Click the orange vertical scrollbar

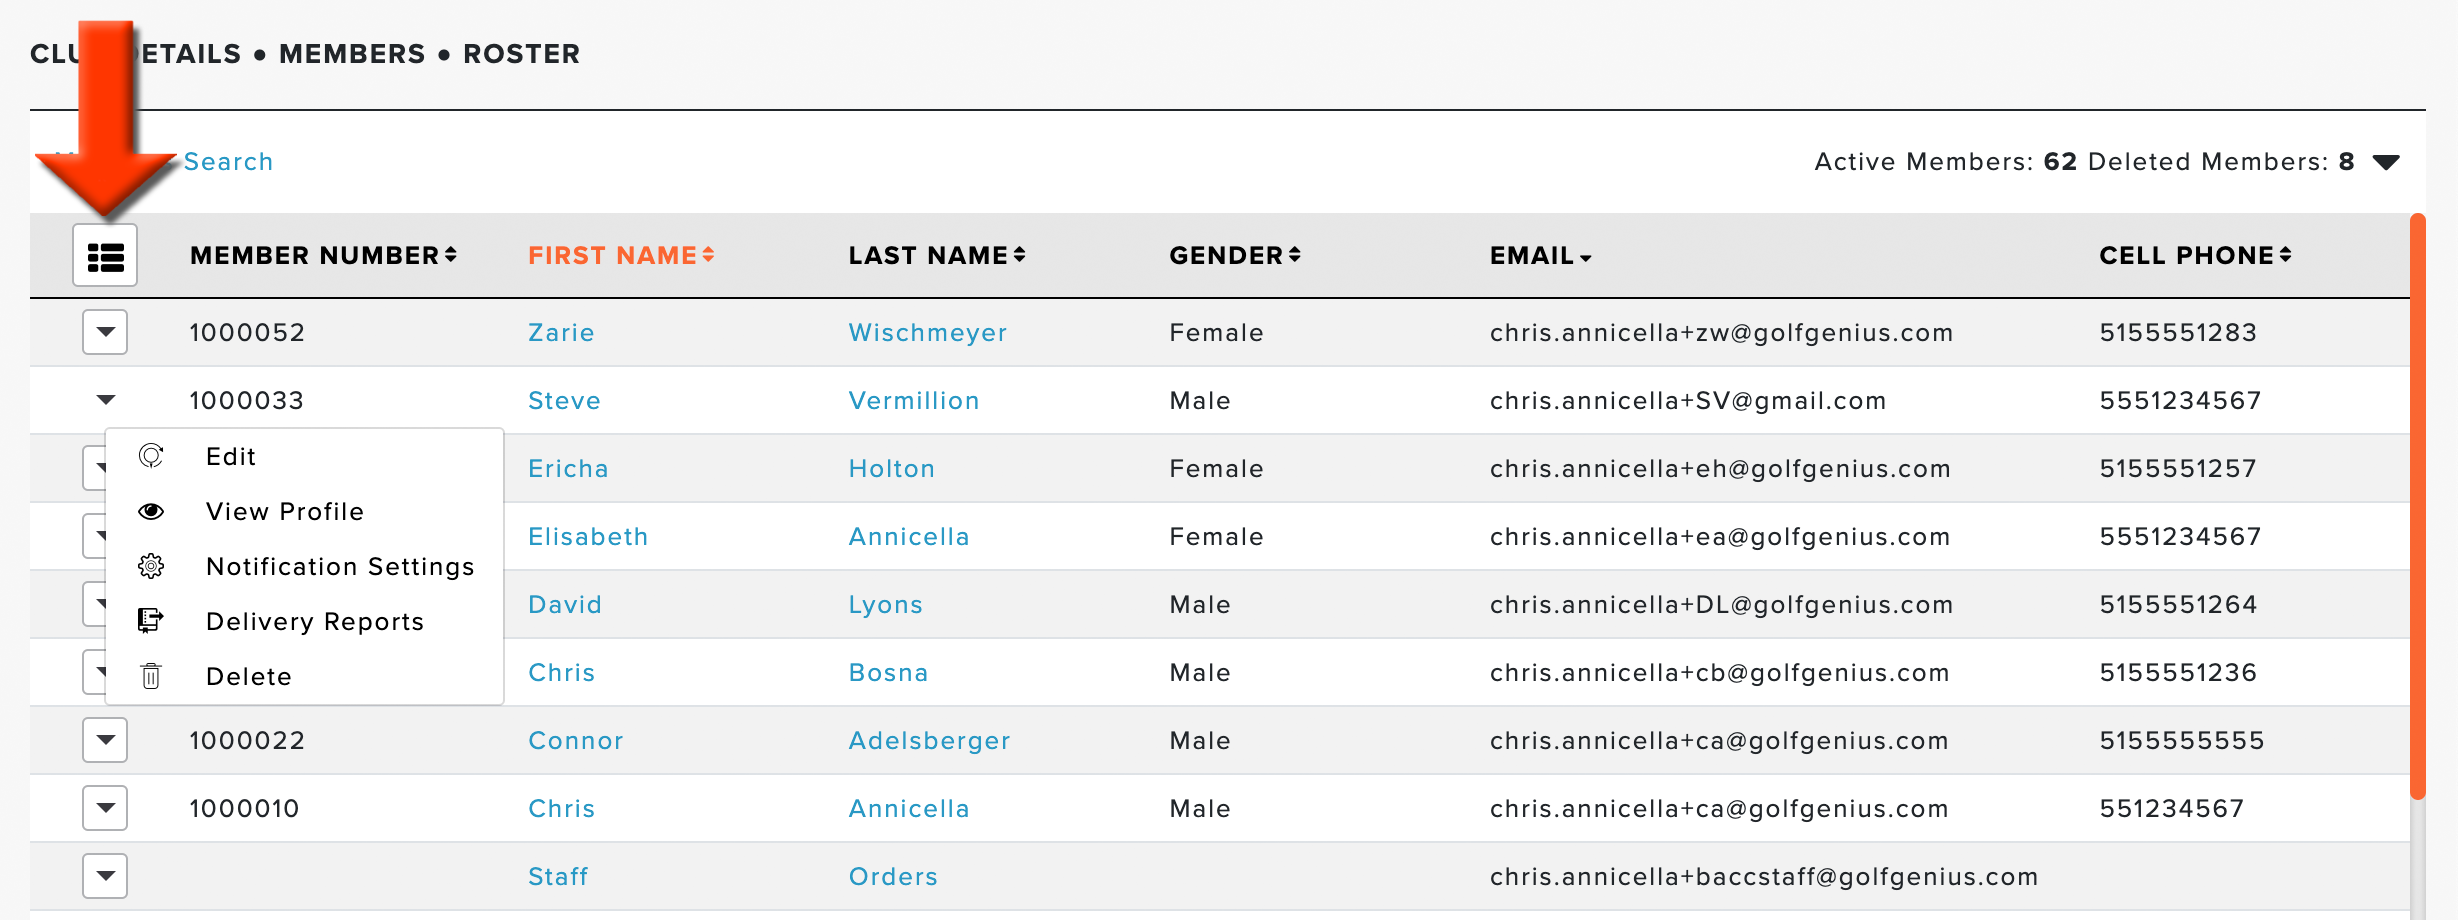pyautogui.click(x=2418, y=506)
